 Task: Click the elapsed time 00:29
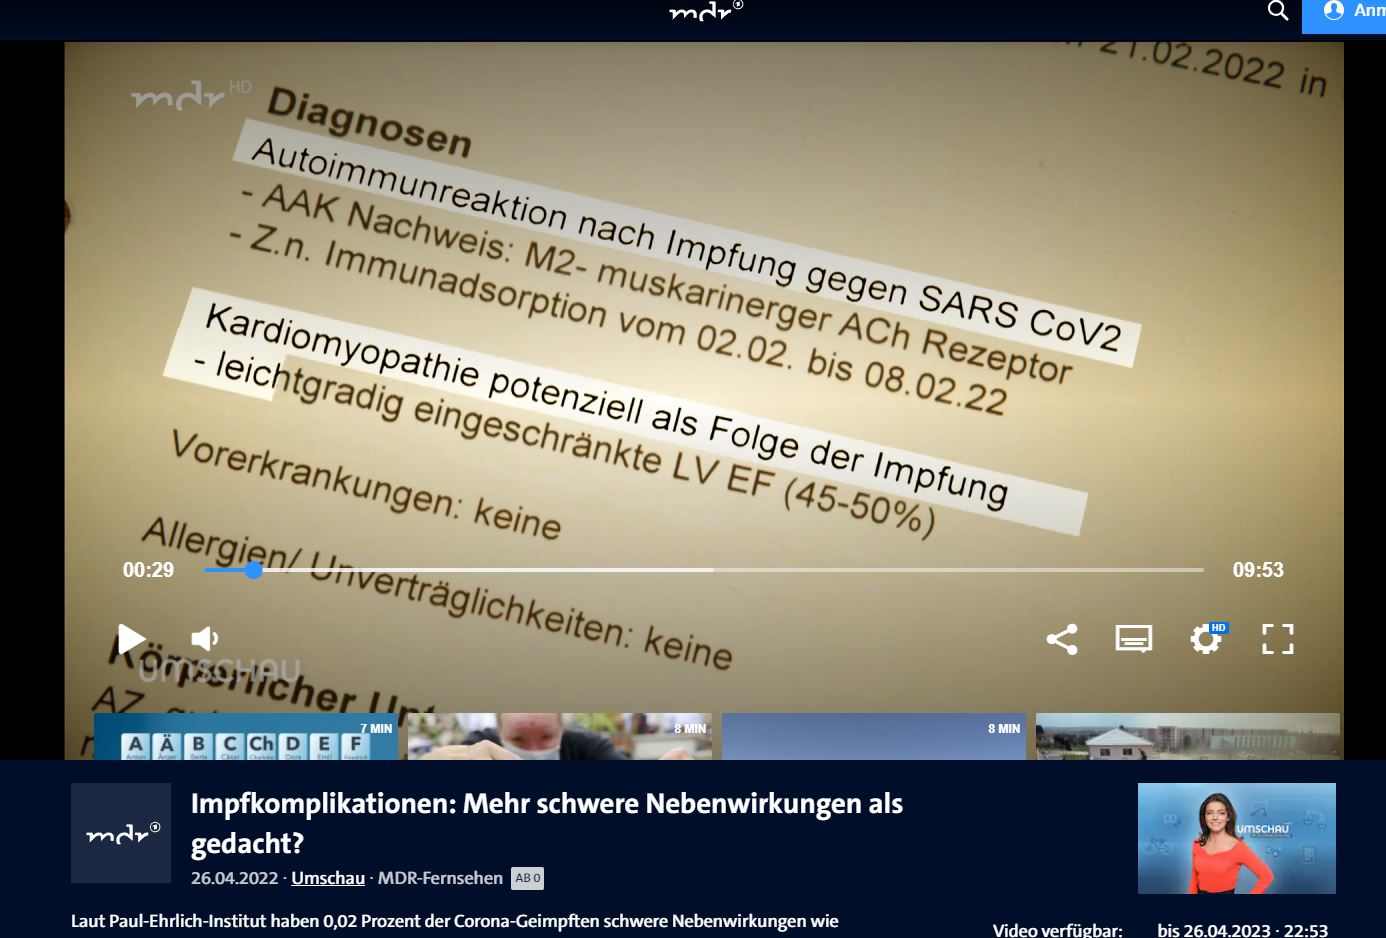(148, 570)
